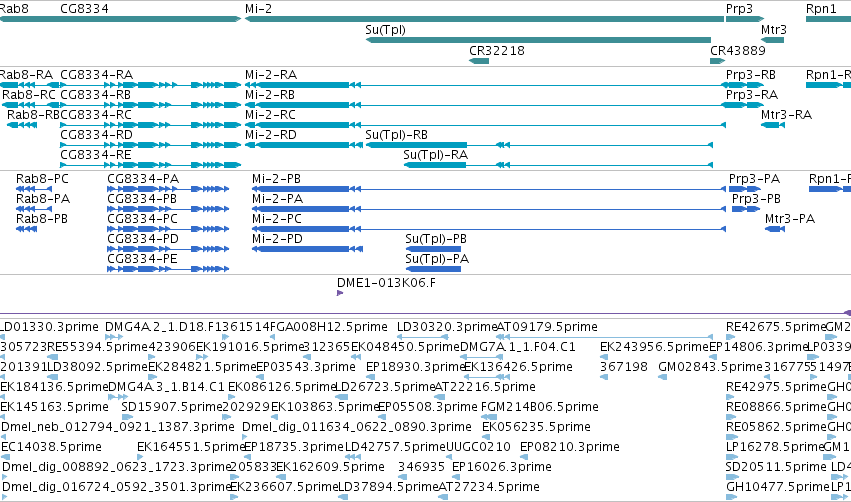
Task: Click the LD37894.5prime EST label
Action: coord(388,487)
